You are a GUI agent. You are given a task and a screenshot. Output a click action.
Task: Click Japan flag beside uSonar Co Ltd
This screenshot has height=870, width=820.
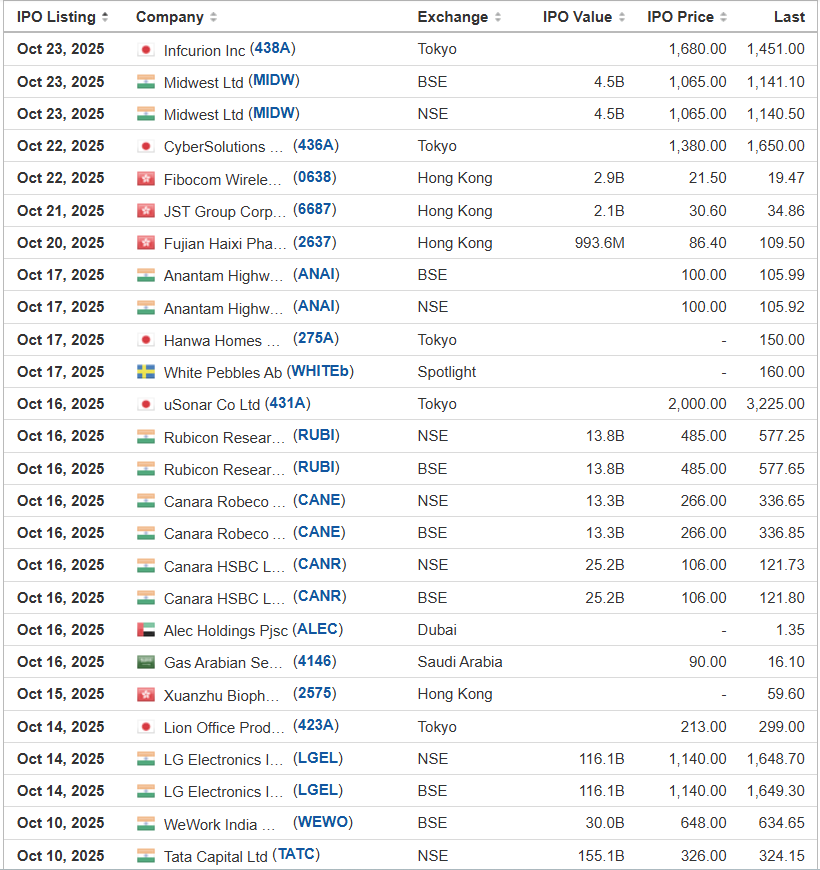pos(146,404)
